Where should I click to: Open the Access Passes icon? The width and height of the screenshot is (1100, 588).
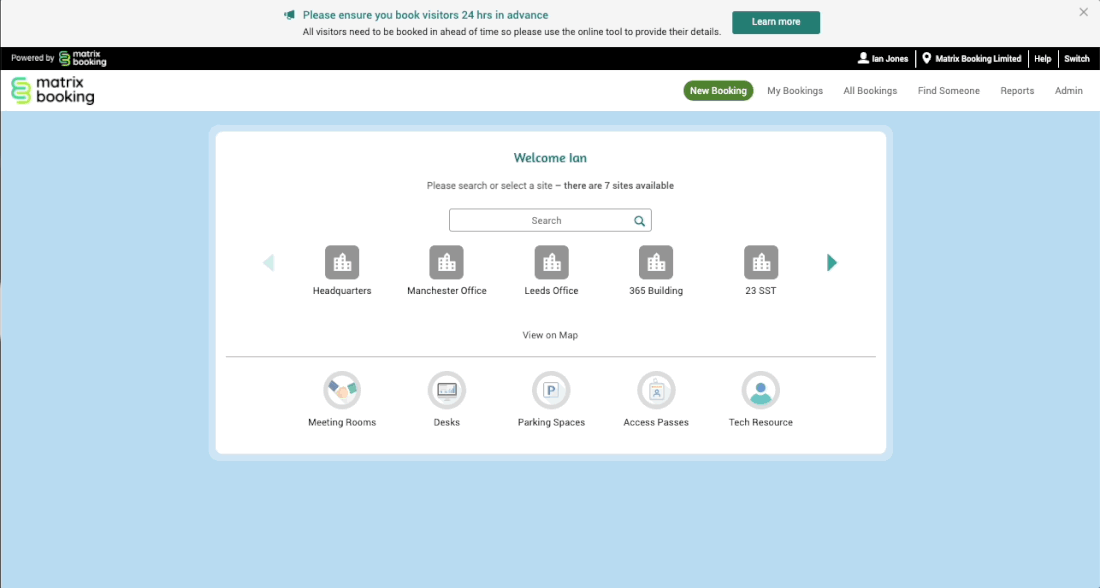pyautogui.click(x=656, y=391)
